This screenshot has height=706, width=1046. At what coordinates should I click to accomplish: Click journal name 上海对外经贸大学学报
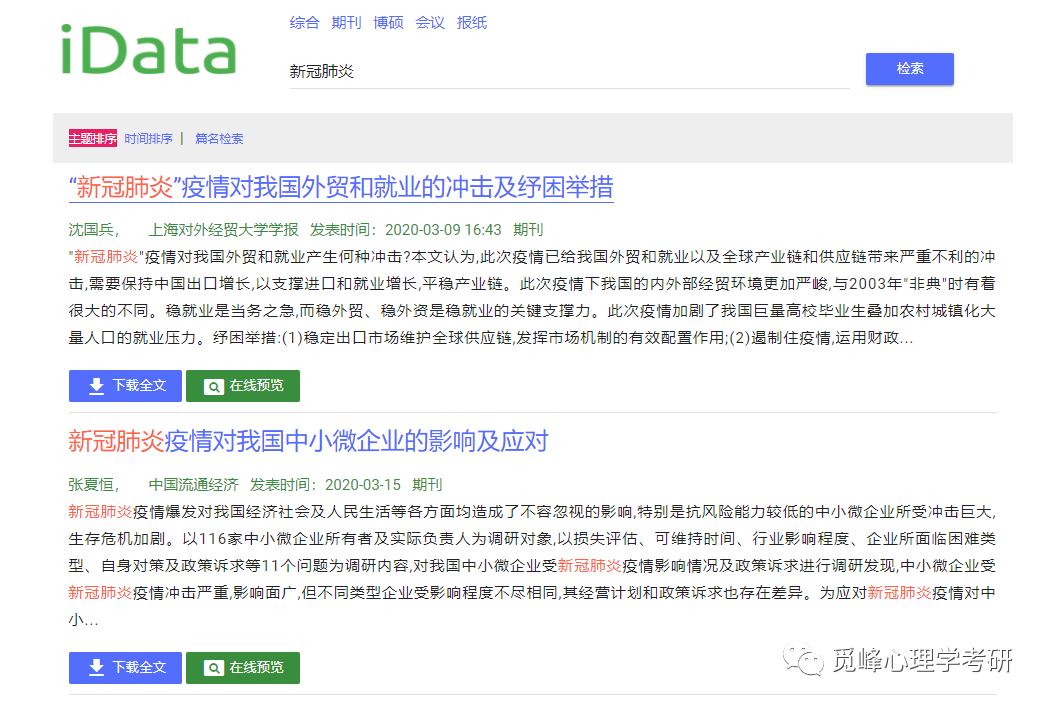tap(223, 230)
